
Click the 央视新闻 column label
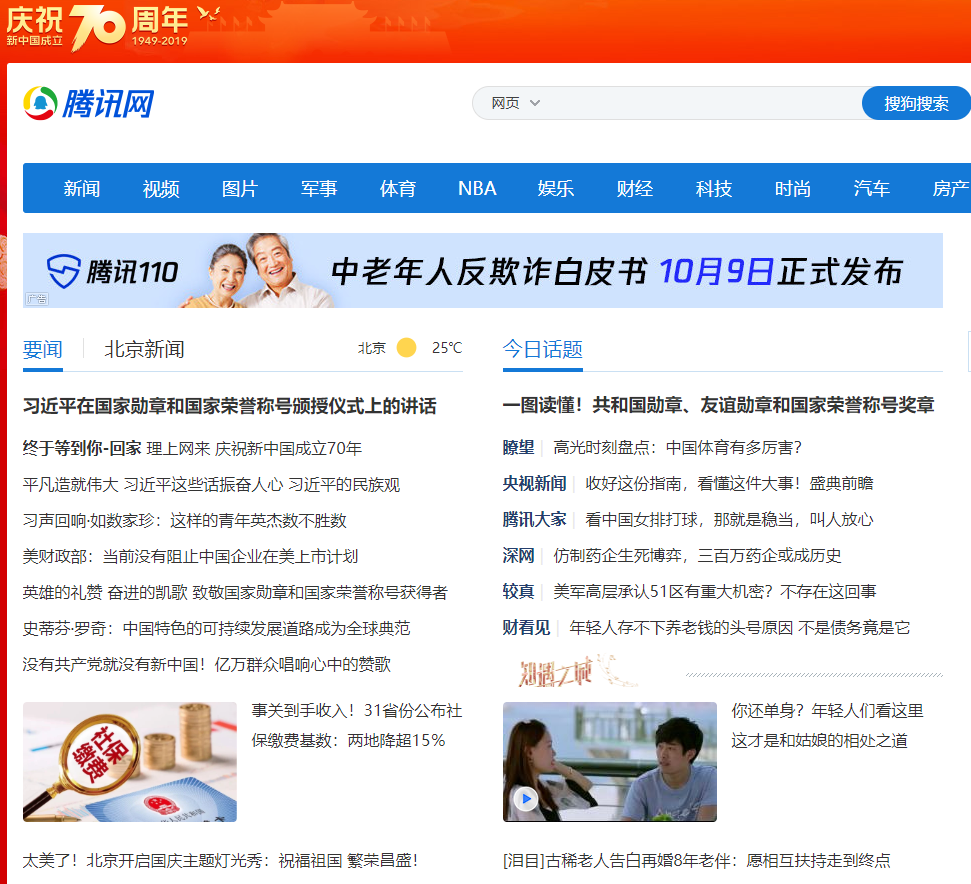tap(534, 483)
